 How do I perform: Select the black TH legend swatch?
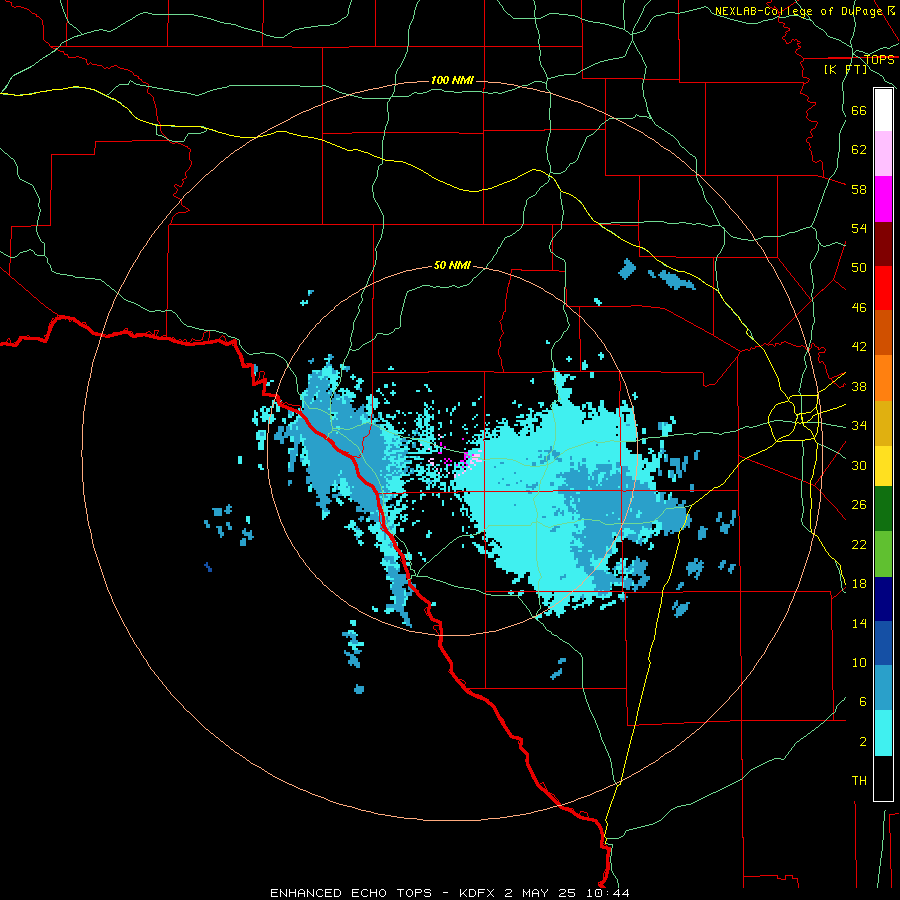tap(883, 778)
